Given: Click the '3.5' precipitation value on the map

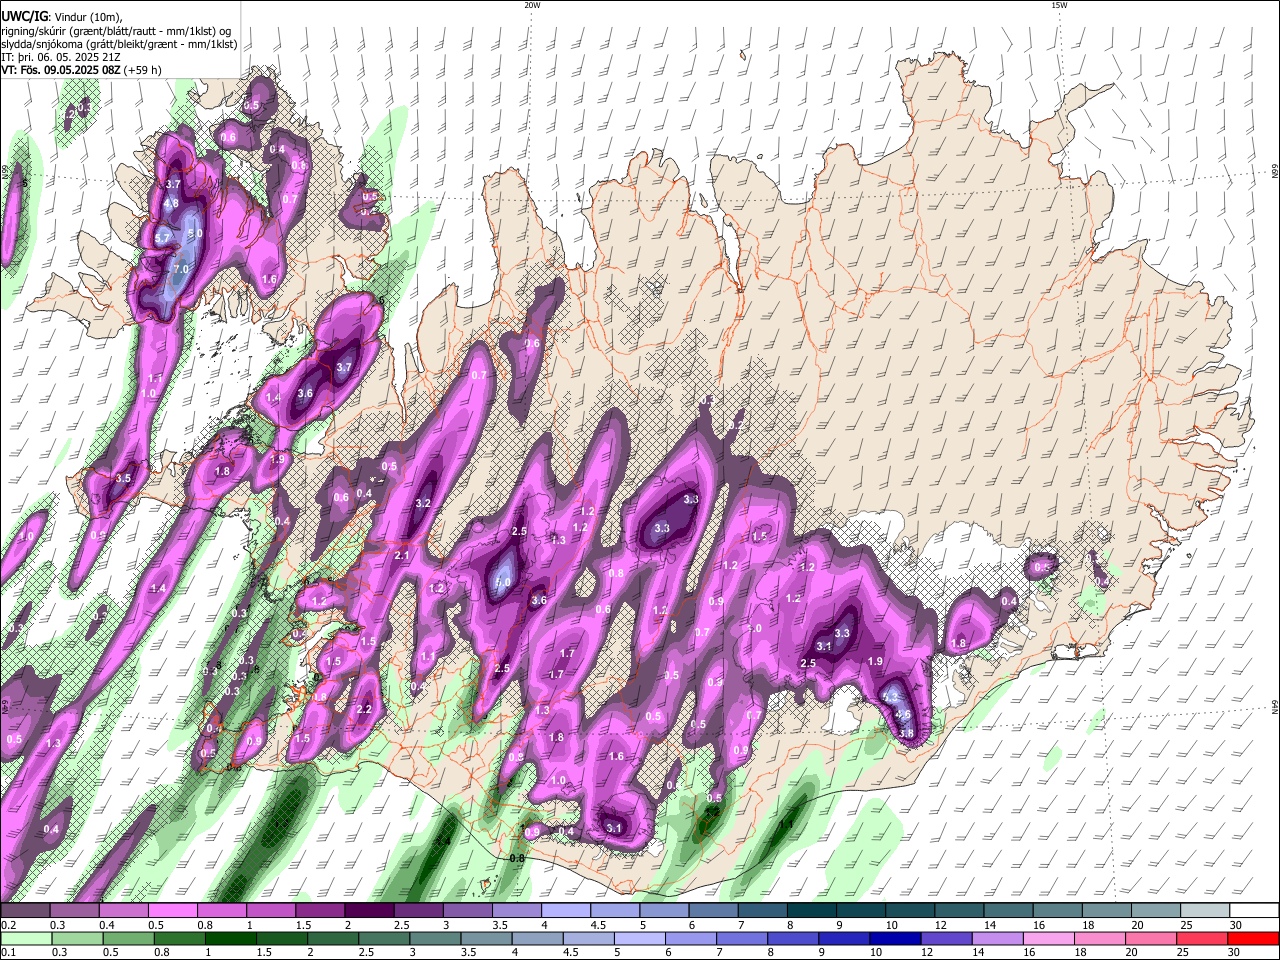Looking at the screenshot, I should click(123, 479).
